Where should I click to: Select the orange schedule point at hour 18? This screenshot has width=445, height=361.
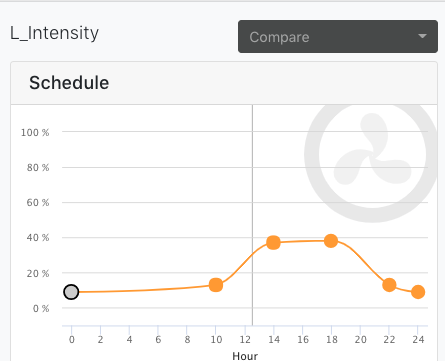331,241
